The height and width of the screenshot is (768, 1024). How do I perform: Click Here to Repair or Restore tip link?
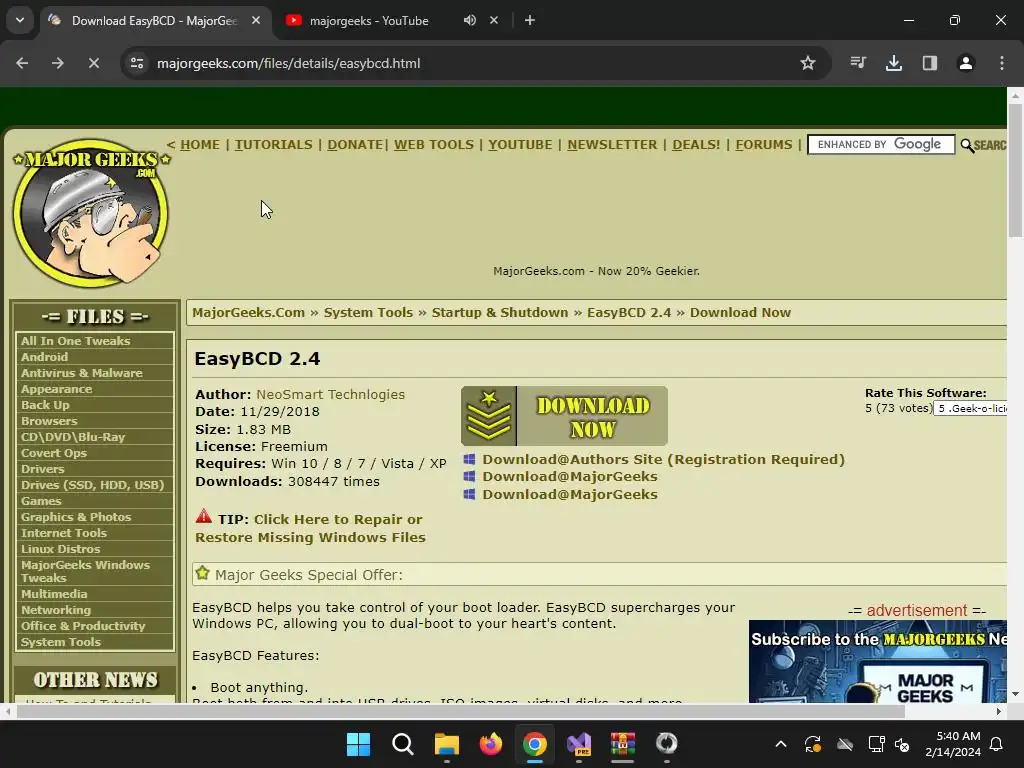pyautogui.click(x=310, y=528)
